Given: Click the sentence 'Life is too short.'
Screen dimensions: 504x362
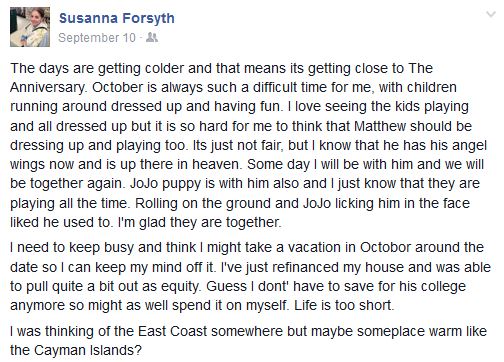Looking at the screenshot, I should click(x=344, y=305).
